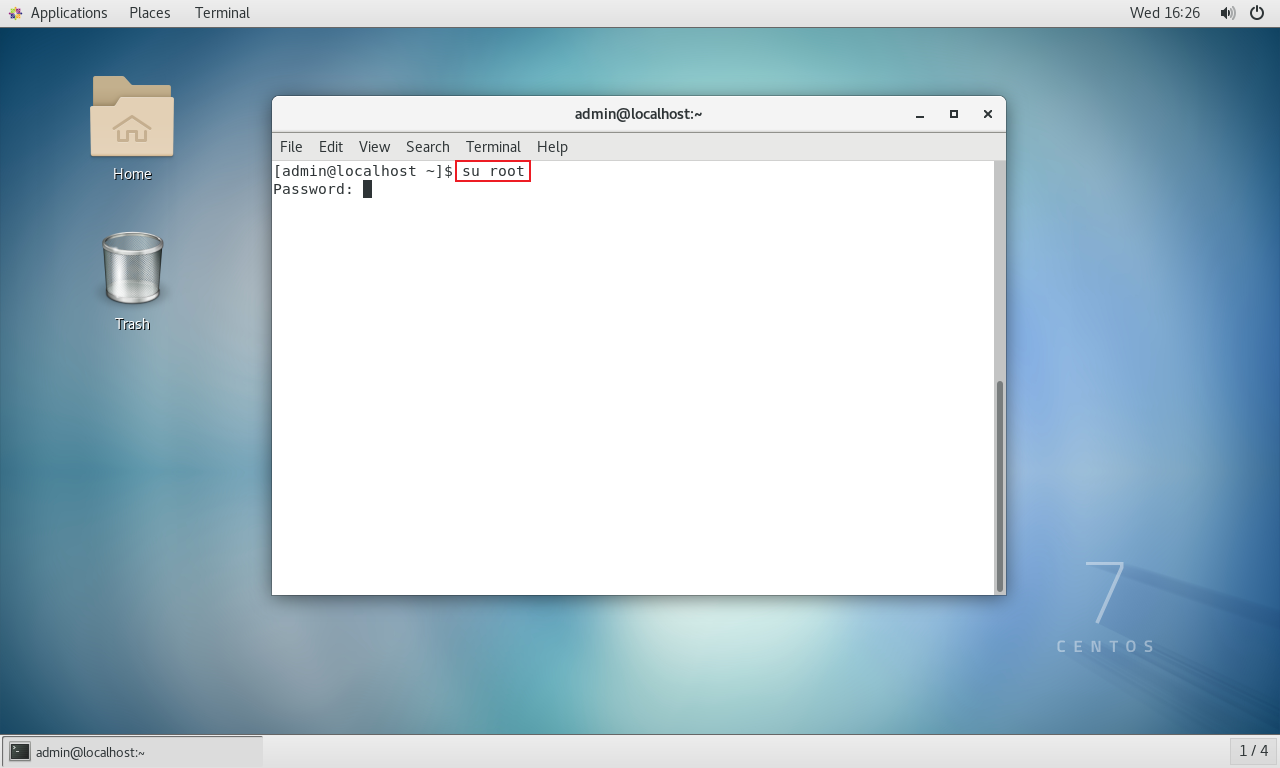Open the Help menu in terminal
Screen dimensions: 1280x768
pos(552,146)
